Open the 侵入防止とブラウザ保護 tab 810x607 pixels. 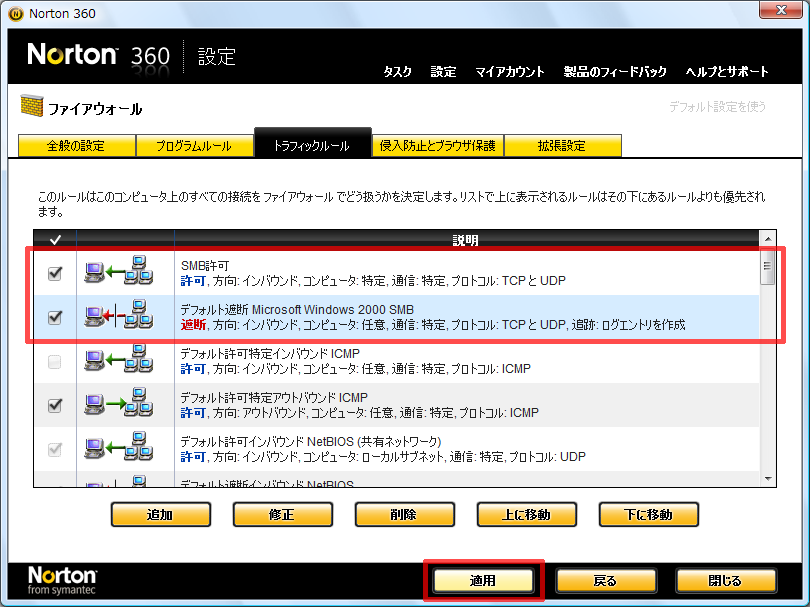(x=437, y=146)
